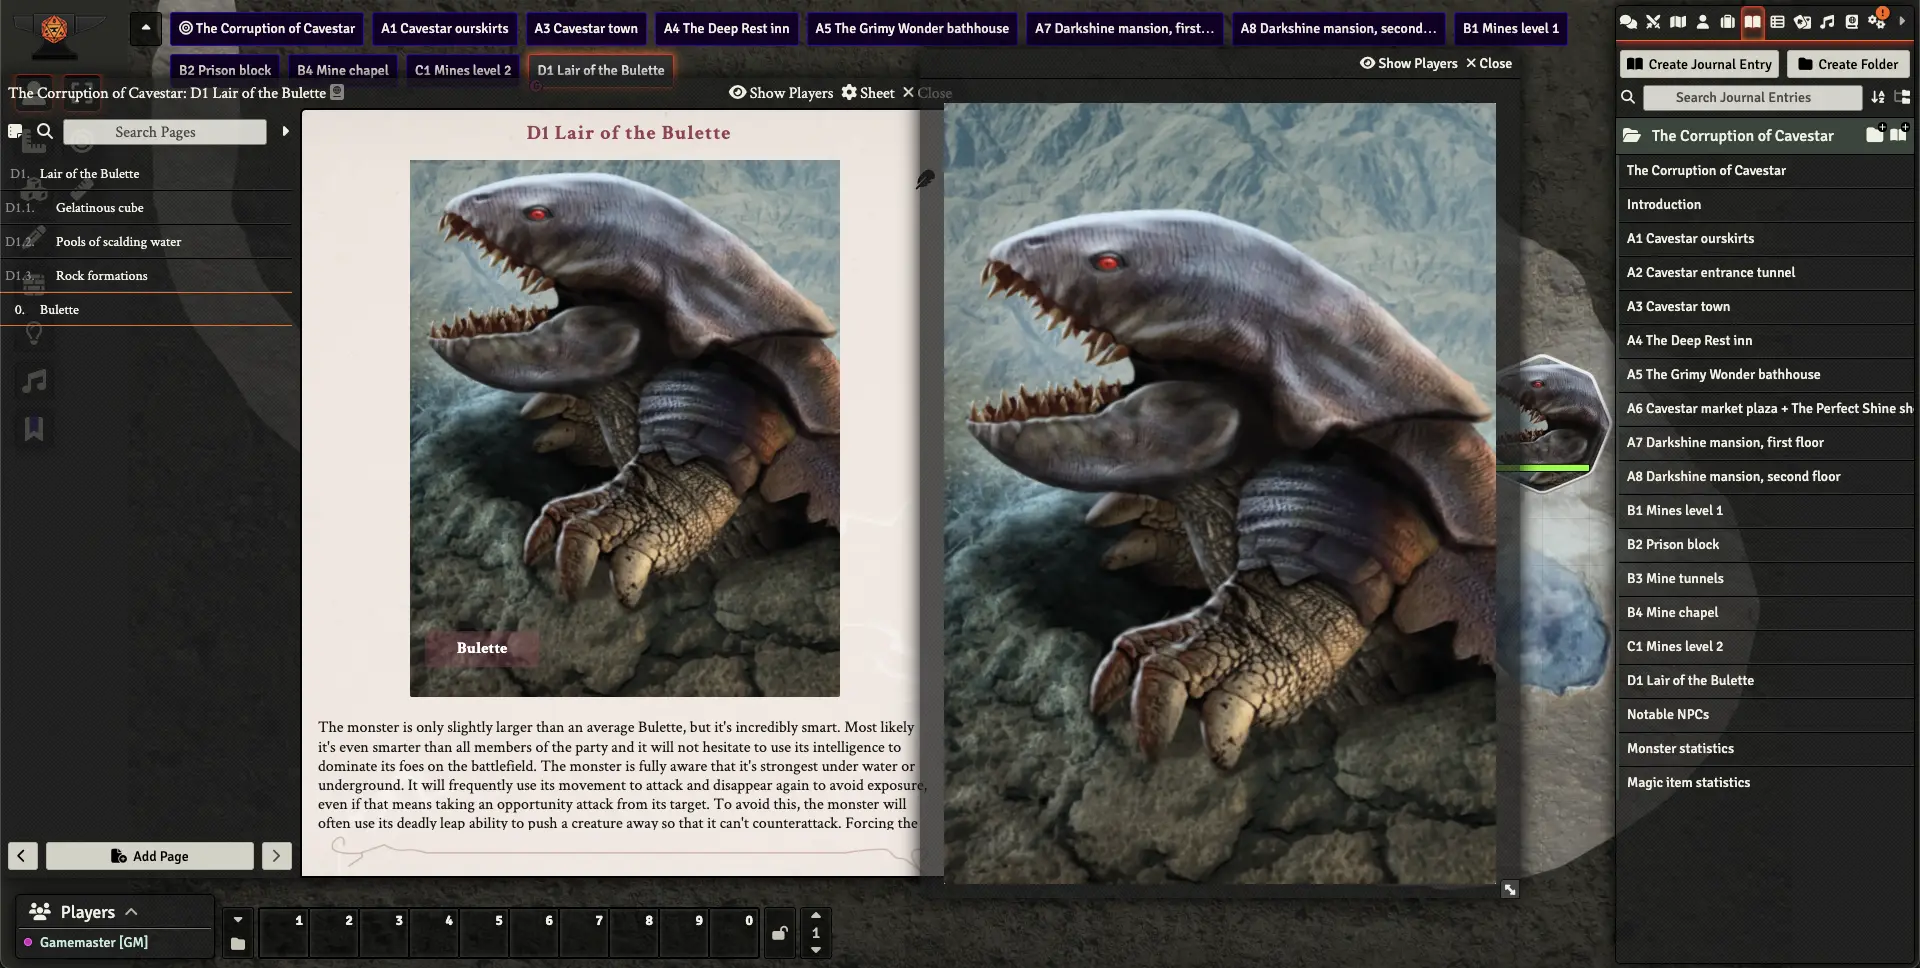Go to next journal page
Image resolution: width=1920 pixels, height=968 pixels.
[277, 856]
